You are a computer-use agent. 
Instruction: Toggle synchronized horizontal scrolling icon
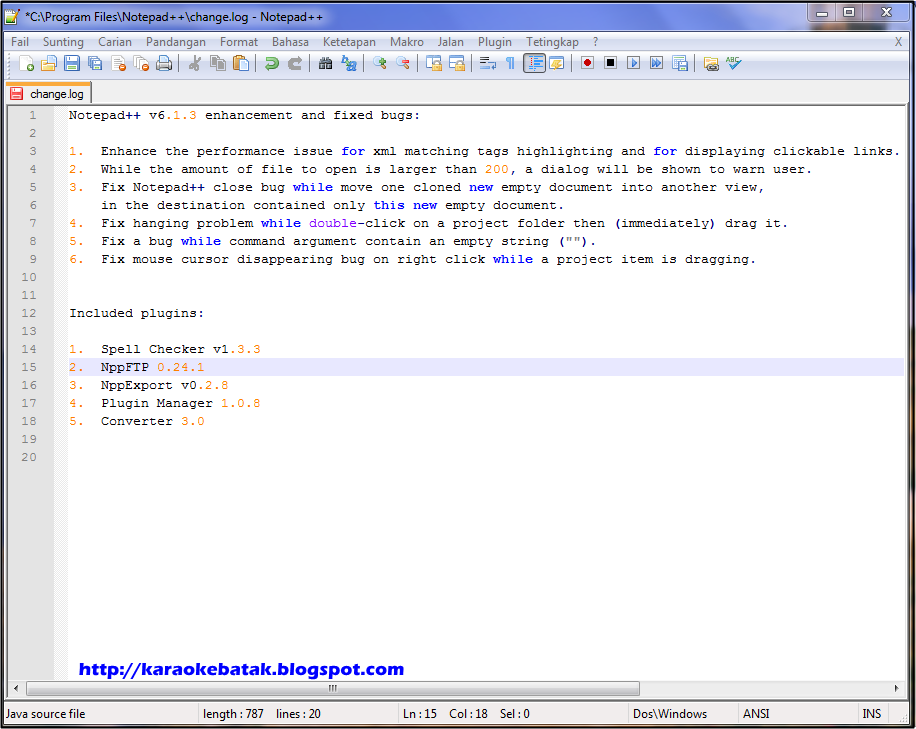(x=456, y=63)
